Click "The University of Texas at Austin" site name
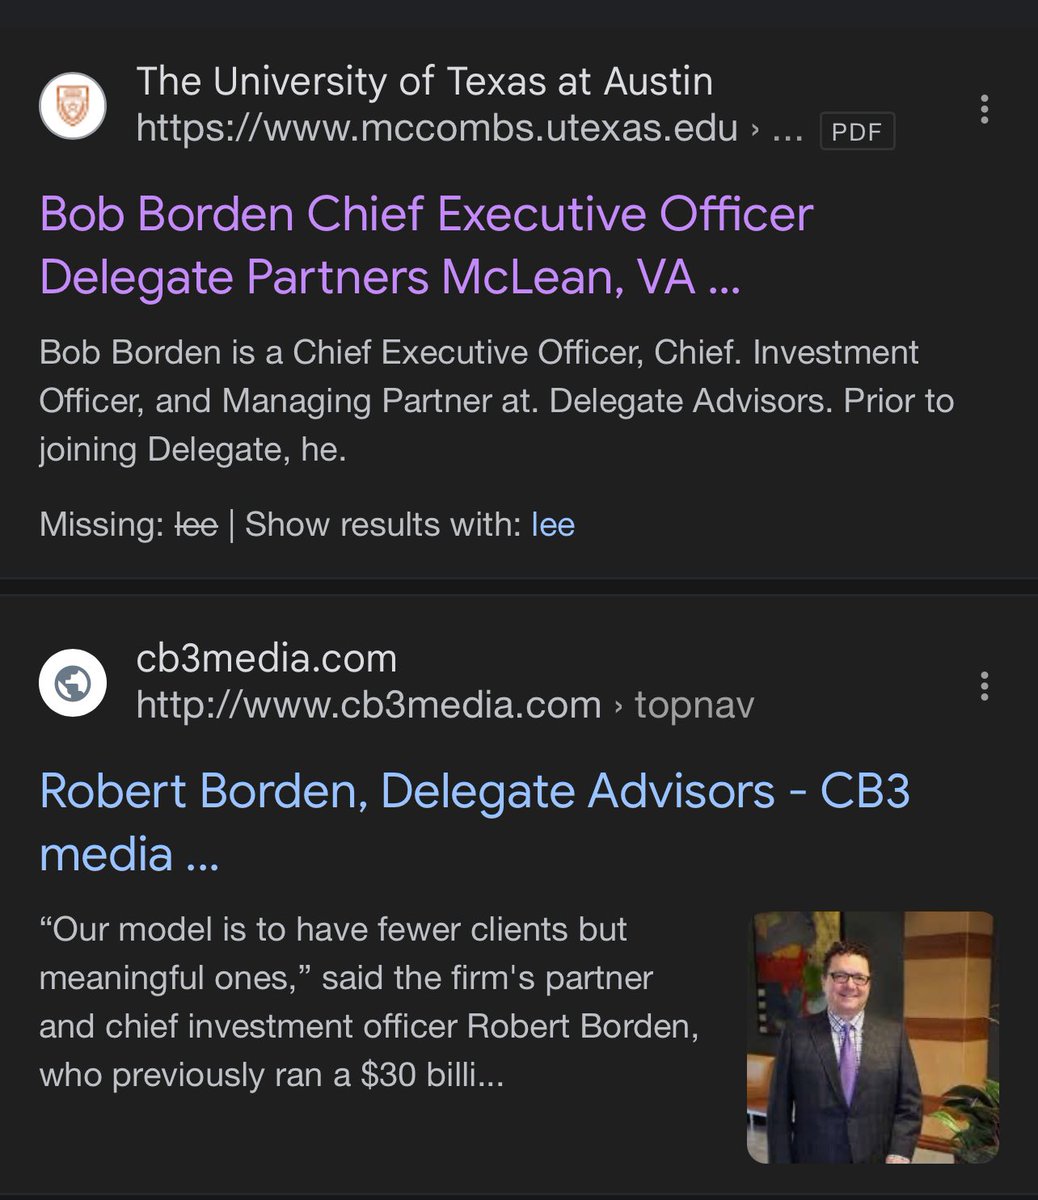This screenshot has height=1200, width=1038. [x=424, y=81]
